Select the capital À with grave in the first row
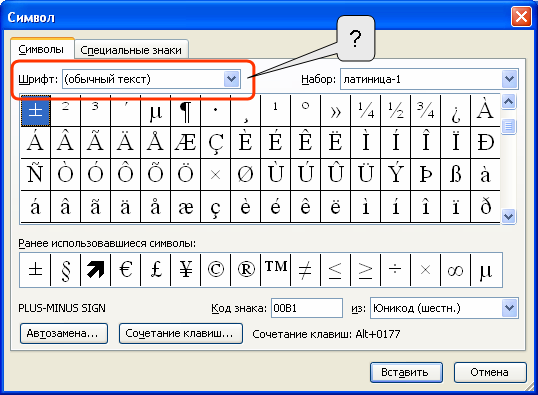The width and height of the screenshot is (538, 395). 486,111
